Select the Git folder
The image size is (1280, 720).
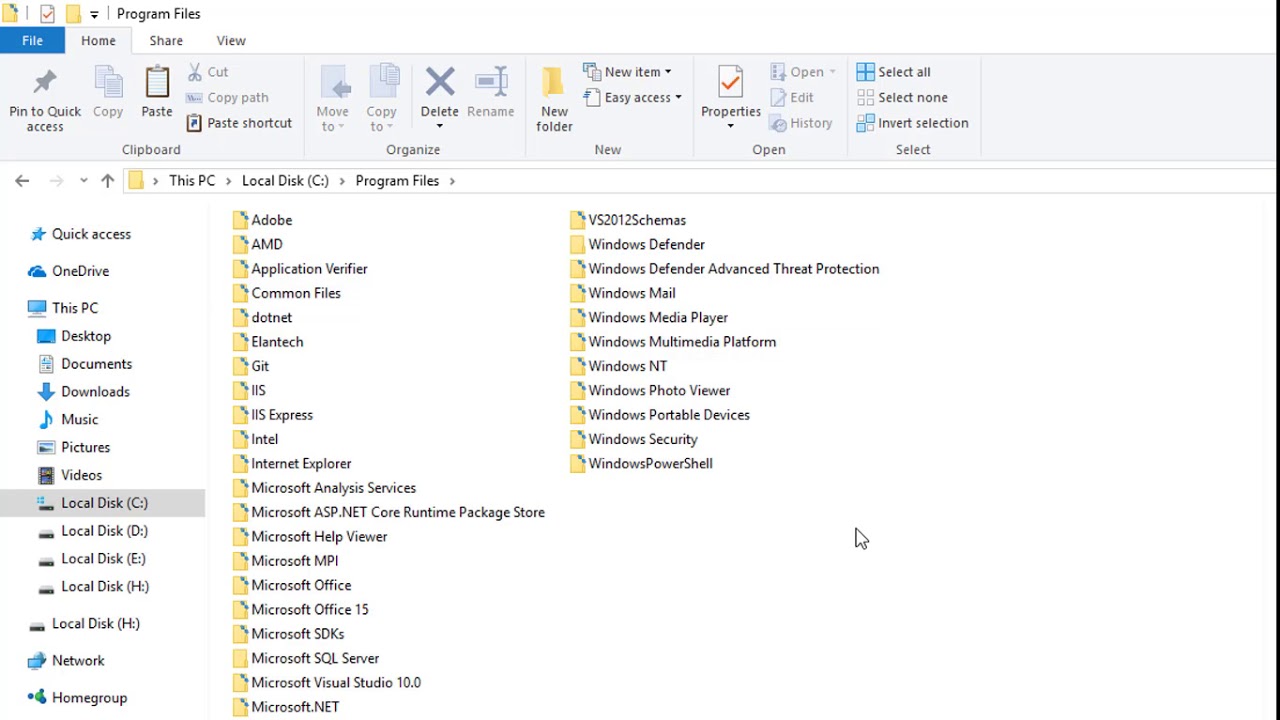pos(251,366)
